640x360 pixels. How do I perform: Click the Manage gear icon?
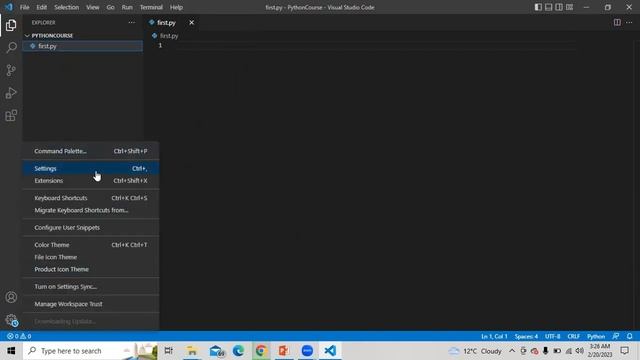point(11,320)
